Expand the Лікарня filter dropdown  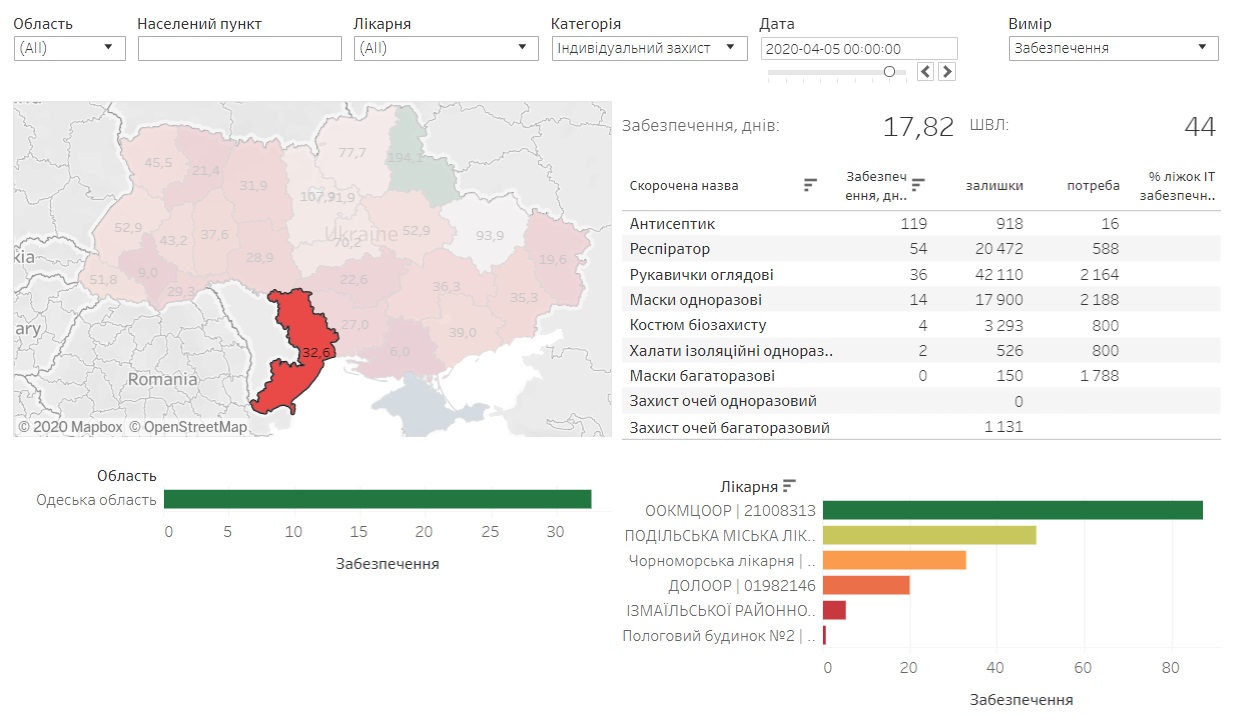445,48
